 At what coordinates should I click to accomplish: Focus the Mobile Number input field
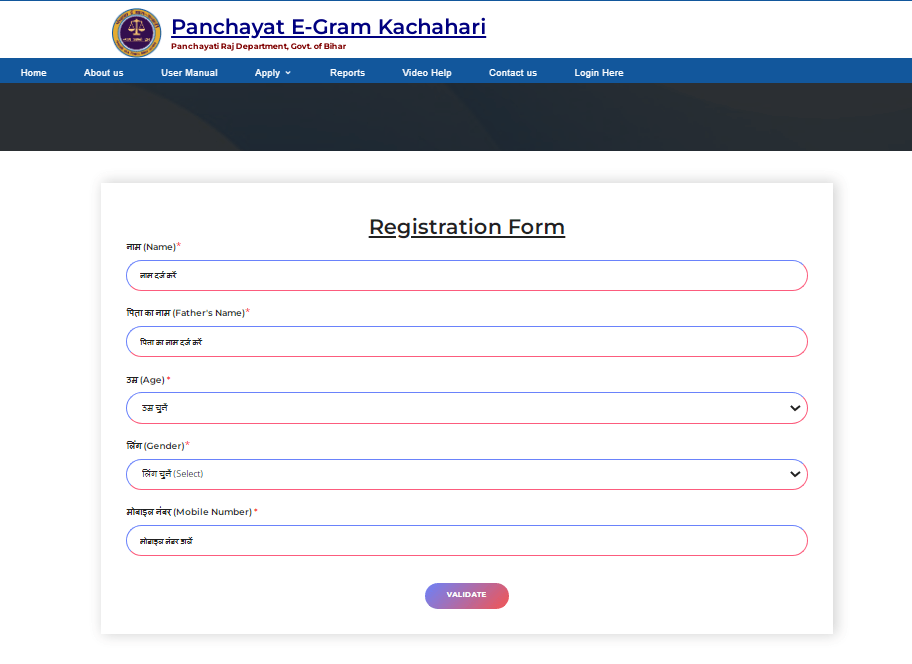[x=466, y=541]
